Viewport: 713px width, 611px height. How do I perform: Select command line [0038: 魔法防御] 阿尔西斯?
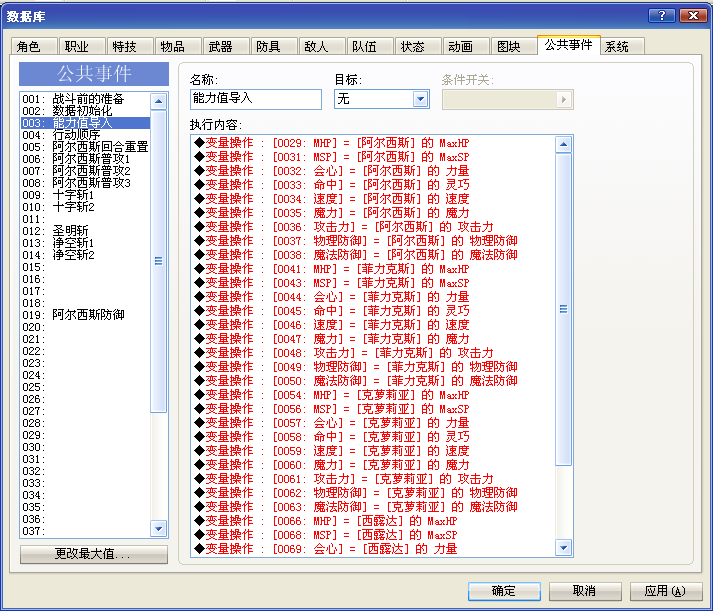coord(373,255)
